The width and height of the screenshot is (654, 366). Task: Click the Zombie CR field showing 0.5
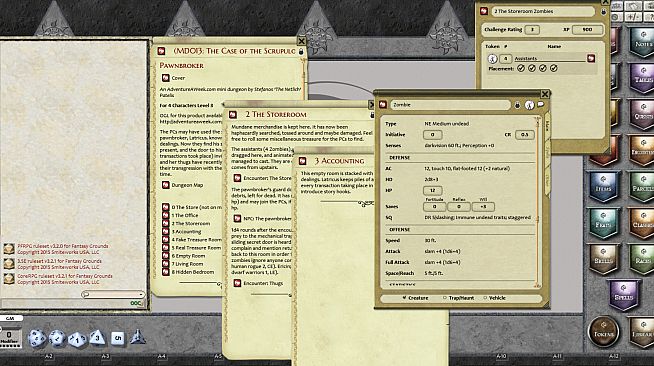525,135
